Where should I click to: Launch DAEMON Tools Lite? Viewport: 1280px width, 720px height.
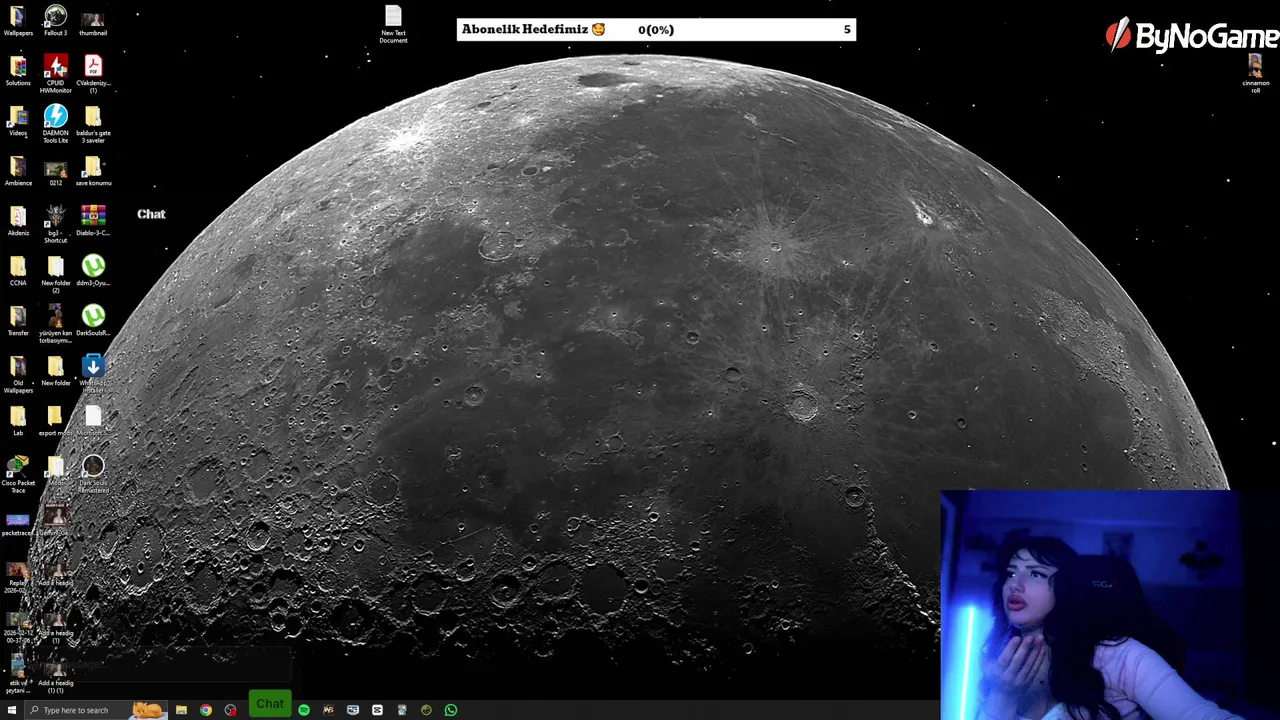(56, 124)
